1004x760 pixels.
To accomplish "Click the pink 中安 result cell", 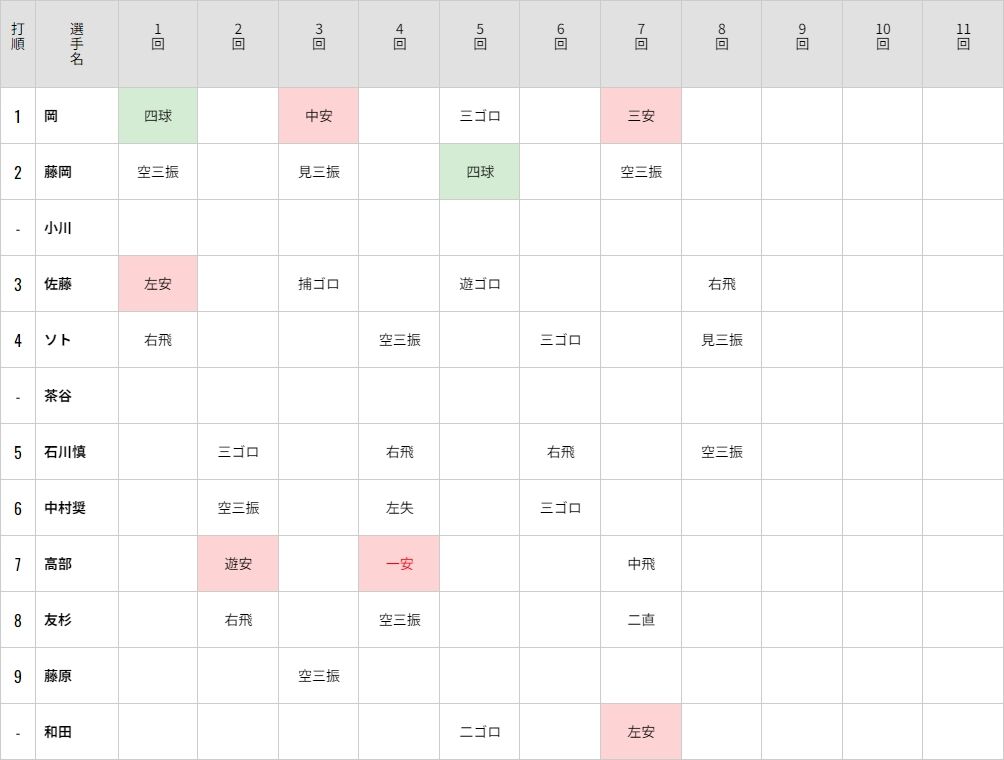I will click(319, 116).
